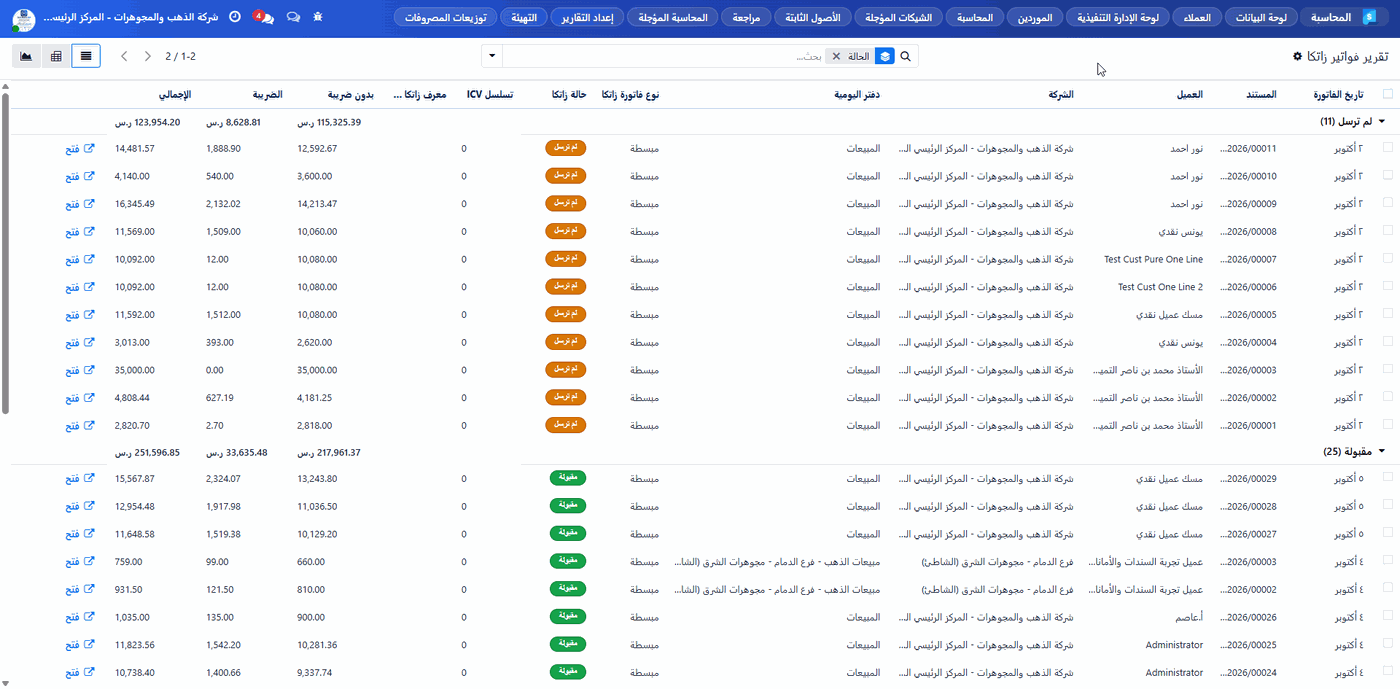Open invoice 2026/00010 via its فتح link
Image resolution: width=1400 pixels, height=689 pixels.
tap(80, 176)
